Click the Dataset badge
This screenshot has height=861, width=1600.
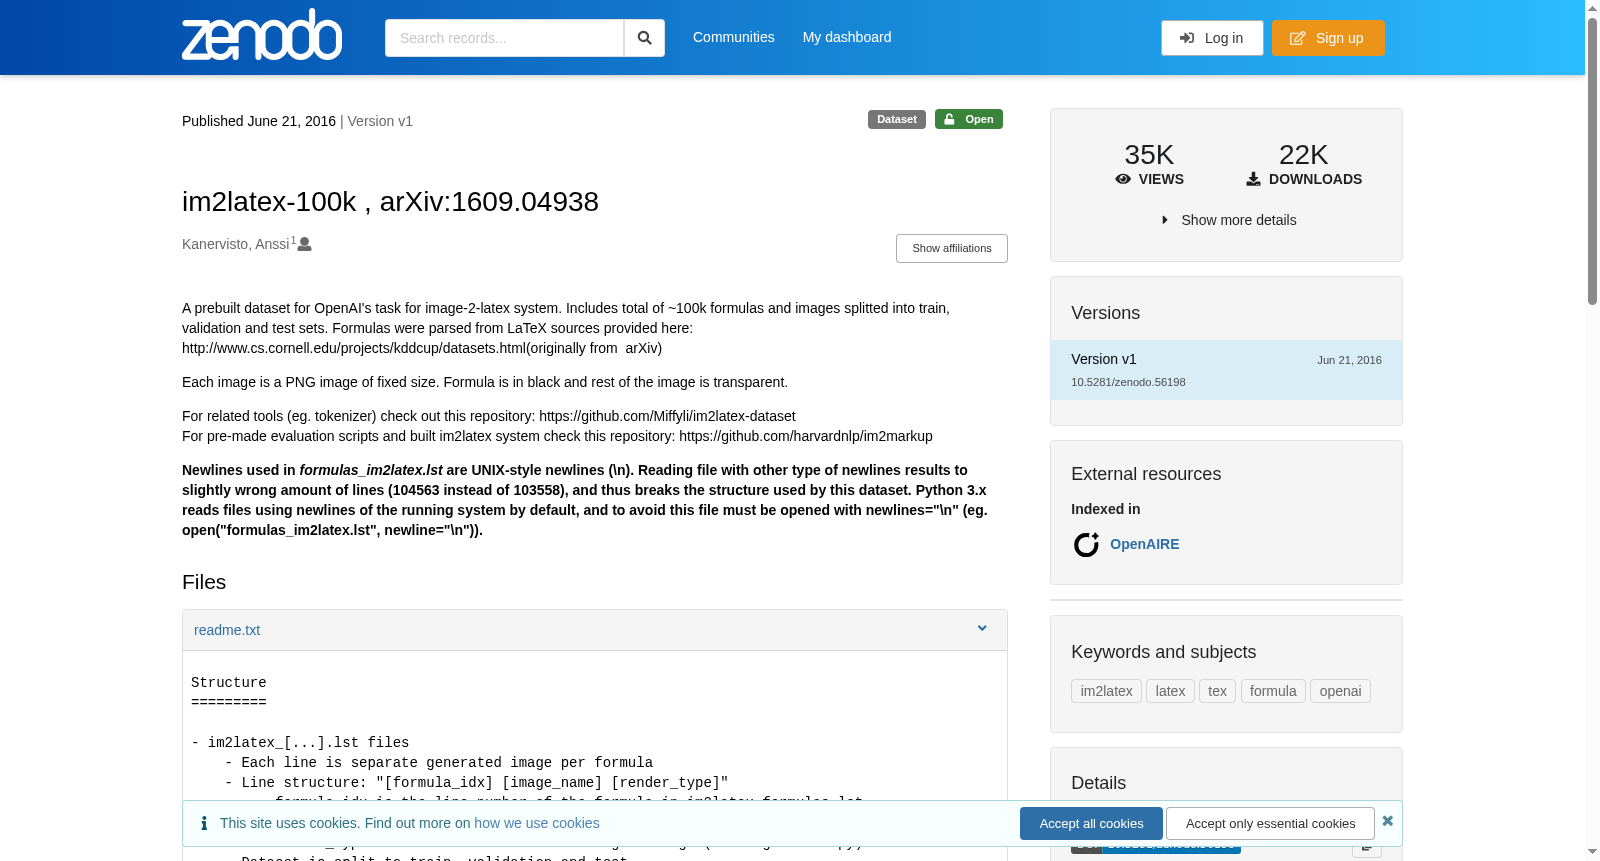pos(897,119)
